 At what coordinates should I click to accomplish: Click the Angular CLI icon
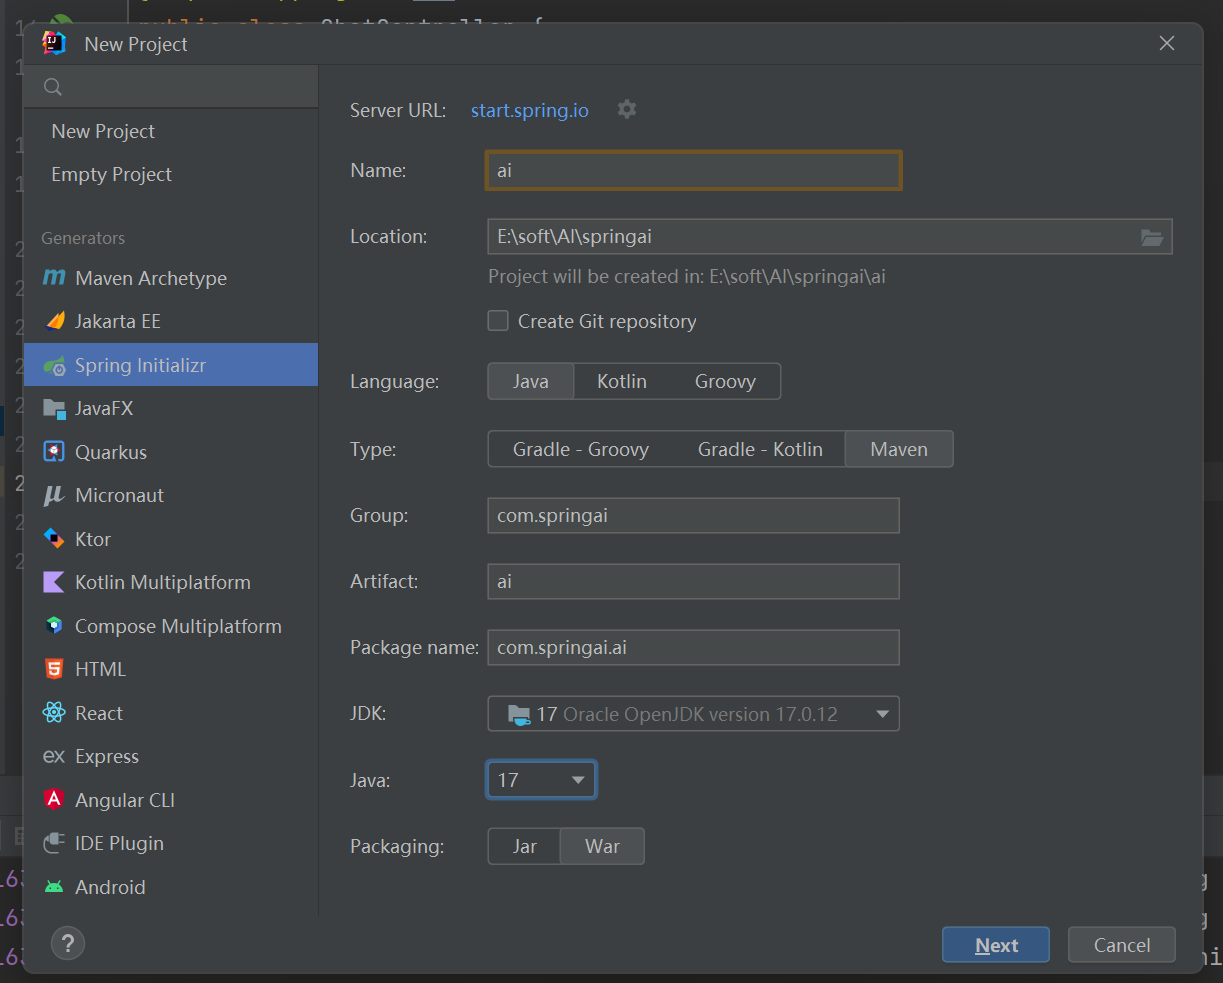pos(54,800)
